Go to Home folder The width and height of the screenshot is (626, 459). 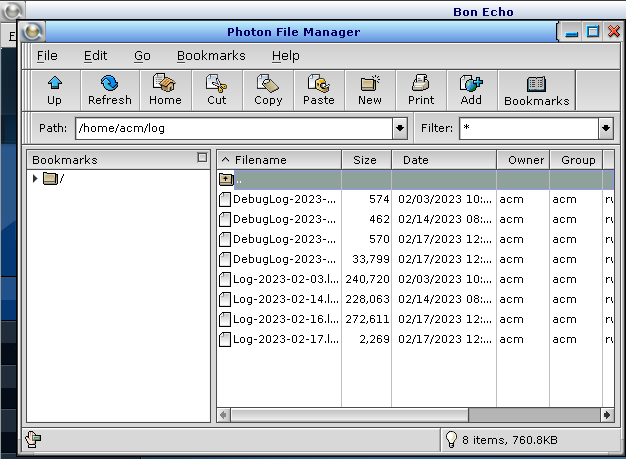tap(165, 90)
